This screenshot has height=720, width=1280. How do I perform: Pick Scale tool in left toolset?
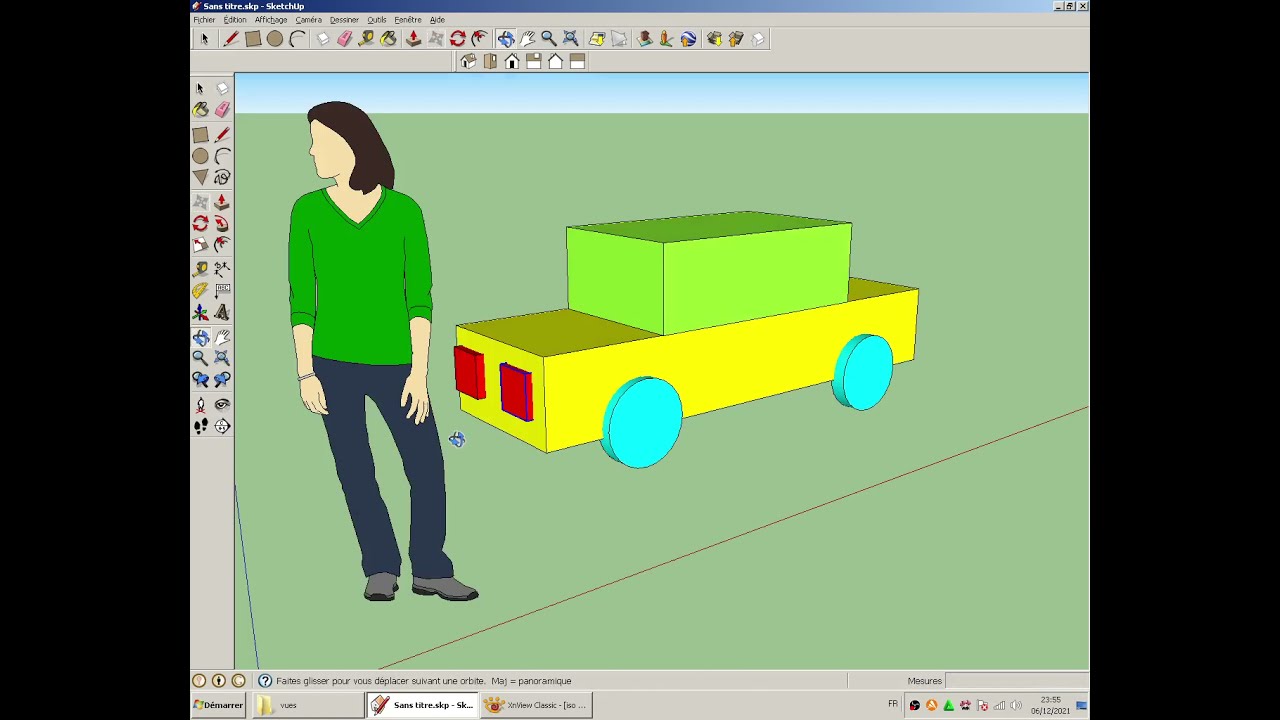click(x=200, y=246)
